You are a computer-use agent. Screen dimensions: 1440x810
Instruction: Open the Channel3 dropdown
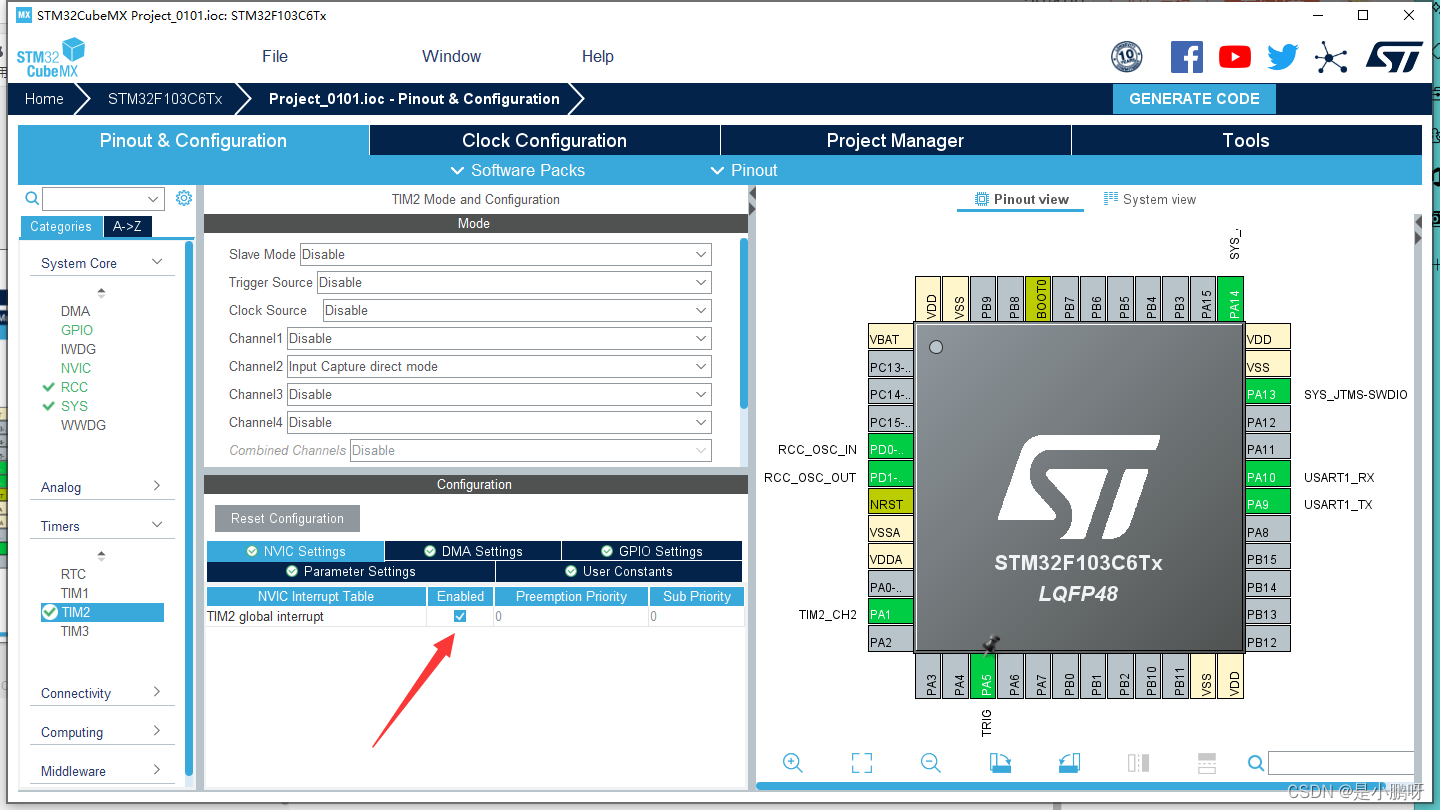pyautogui.click(x=499, y=394)
